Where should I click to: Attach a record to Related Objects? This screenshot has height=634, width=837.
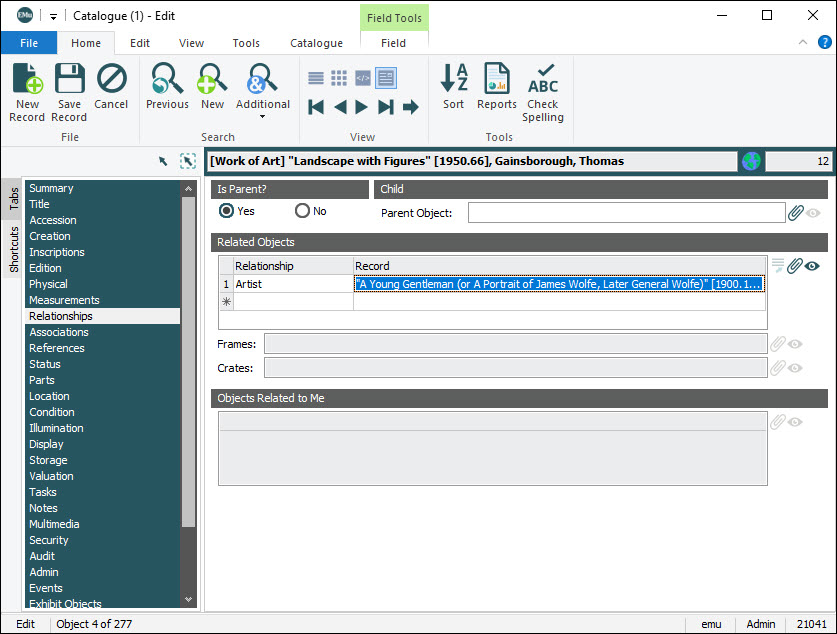tap(795, 266)
